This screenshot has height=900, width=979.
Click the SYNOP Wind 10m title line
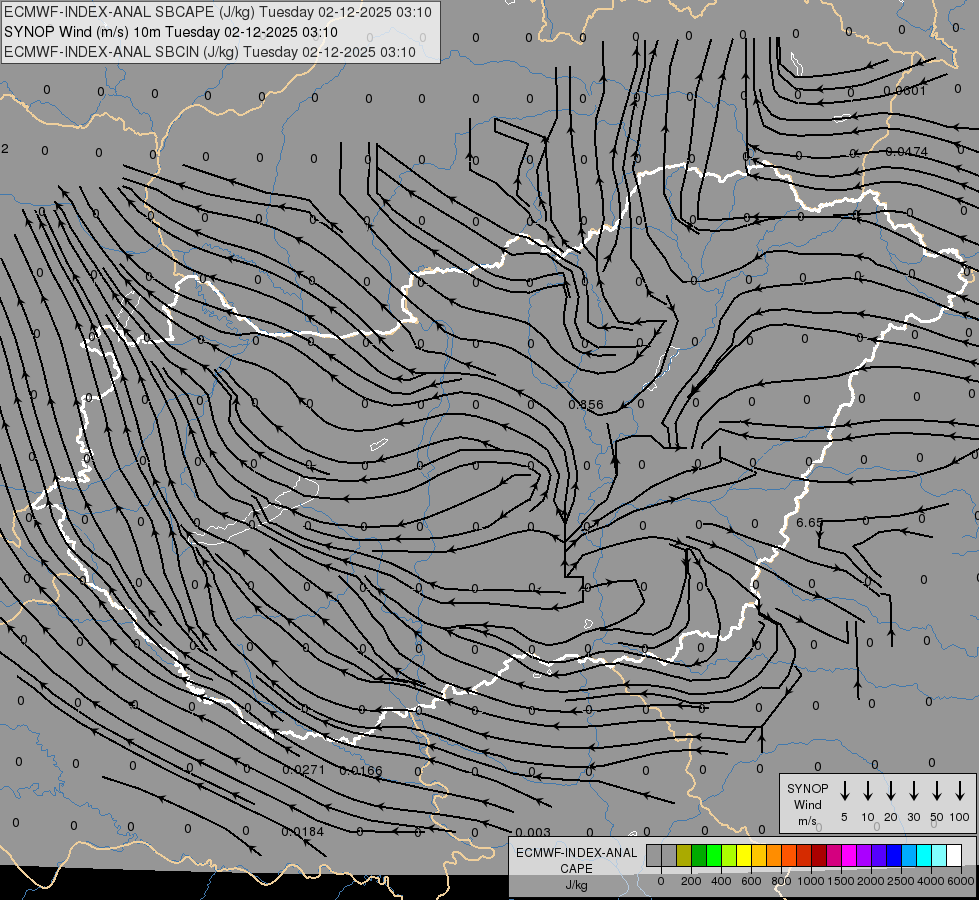click(170, 32)
